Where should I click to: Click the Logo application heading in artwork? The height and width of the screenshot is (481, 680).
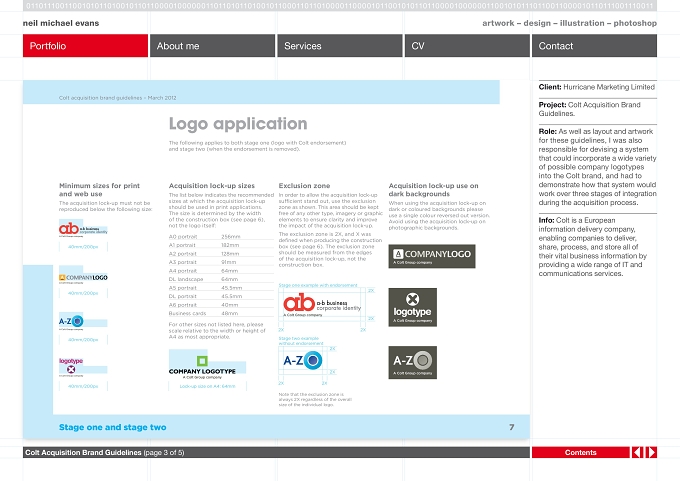point(238,124)
